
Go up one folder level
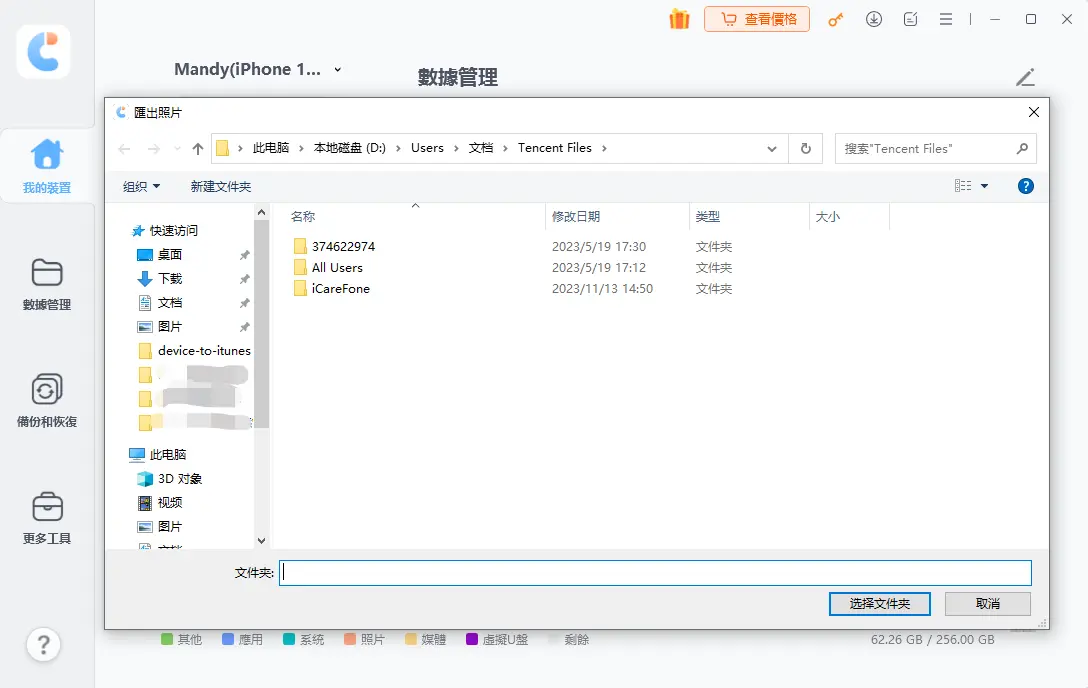[198, 148]
